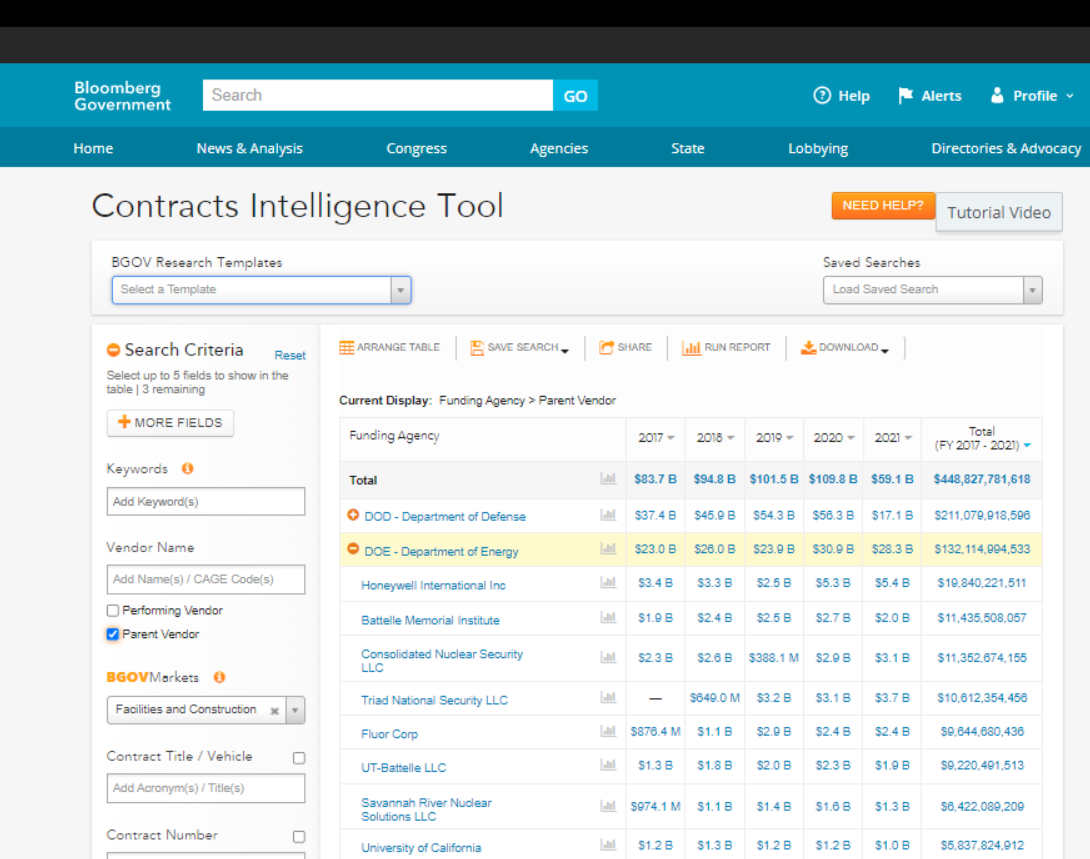Viewport: 1090px width, 859px height.
Task: Open chart icon for Fluor Corp
Action: point(608,731)
